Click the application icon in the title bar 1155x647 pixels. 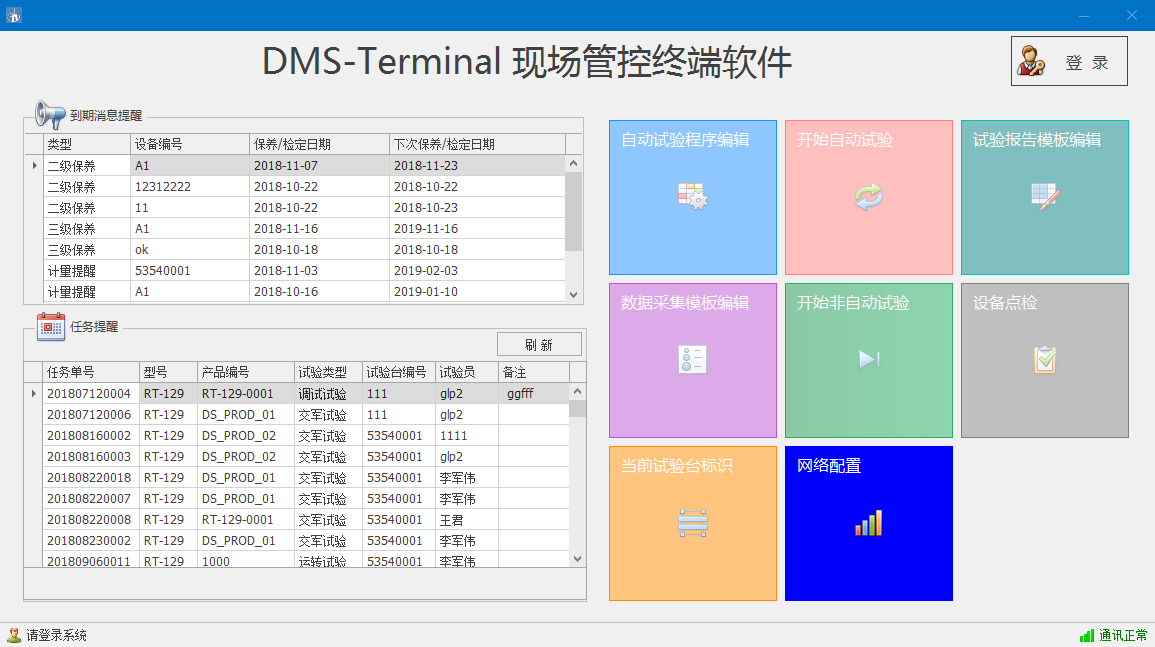pyautogui.click(x=13, y=15)
